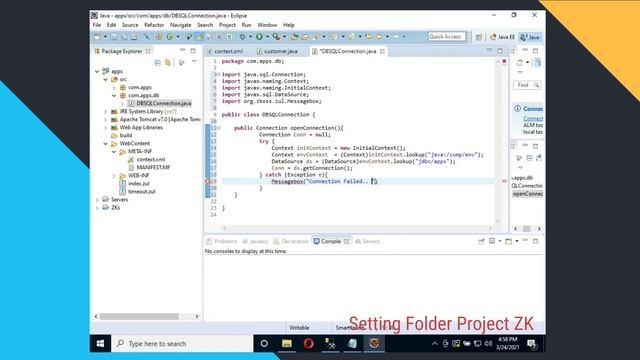640x360 pixels.
Task: Close the Package Explorer tab
Action: tap(148, 51)
